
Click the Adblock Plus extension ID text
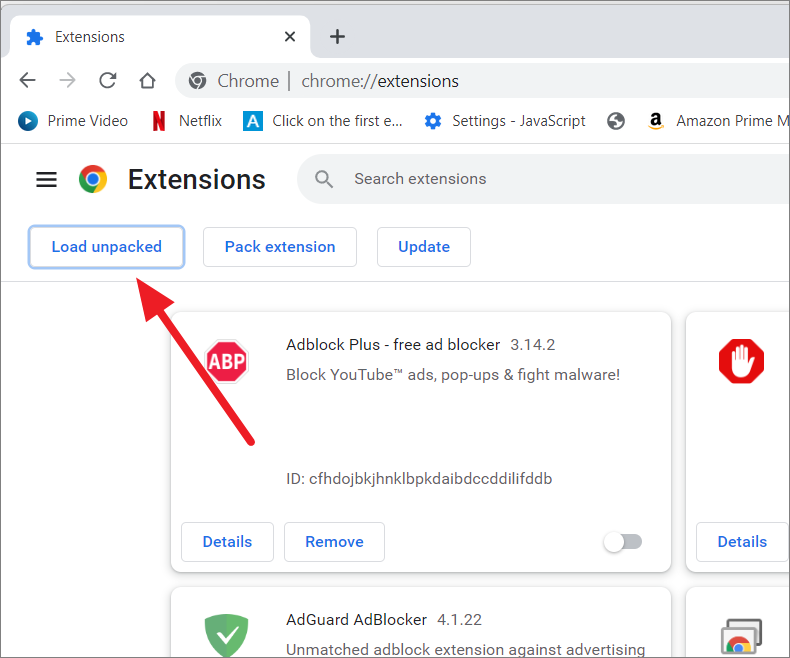click(419, 479)
